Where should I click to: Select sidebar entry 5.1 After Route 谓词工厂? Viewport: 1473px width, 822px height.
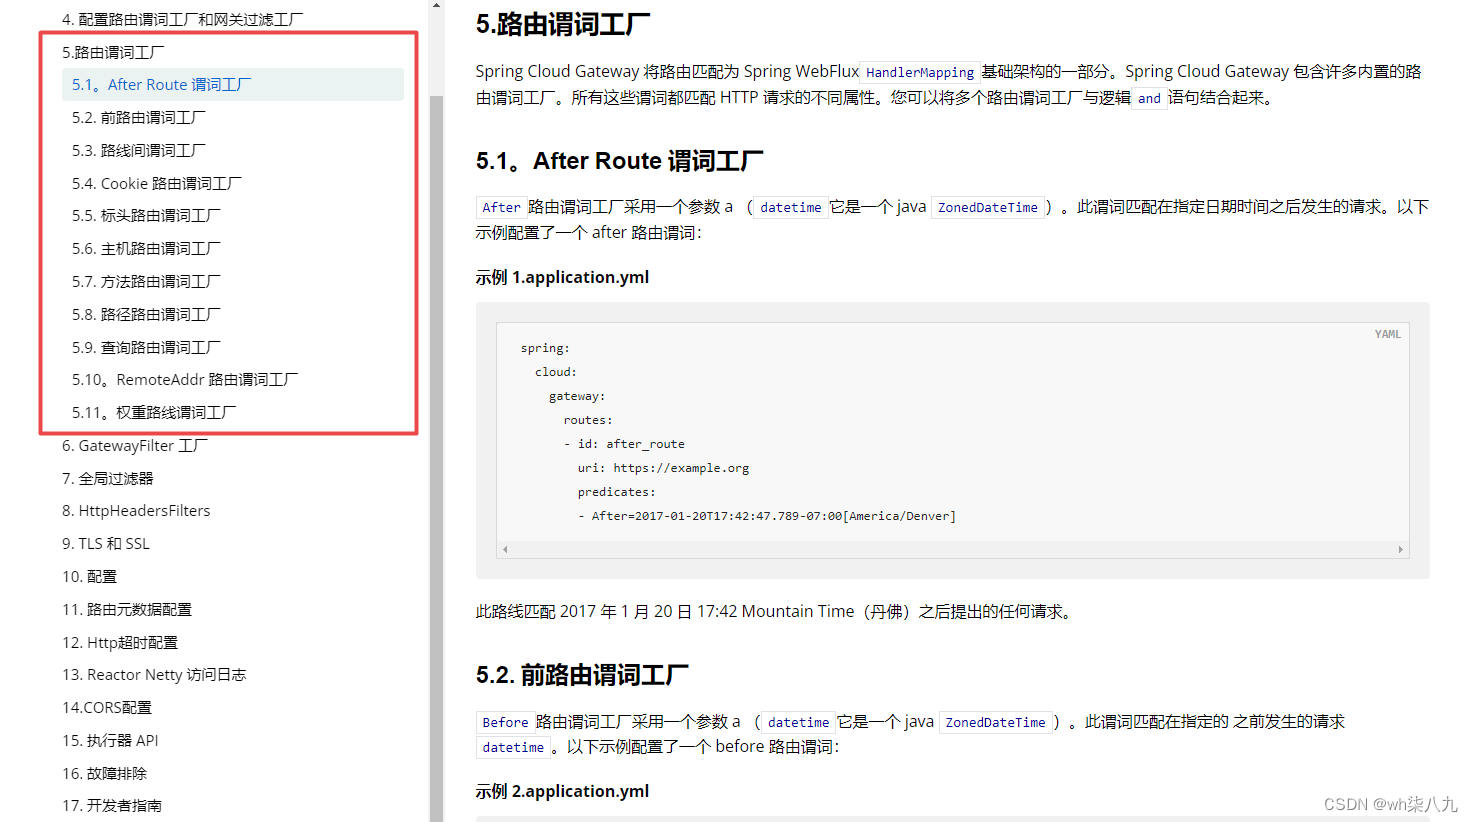(x=232, y=85)
